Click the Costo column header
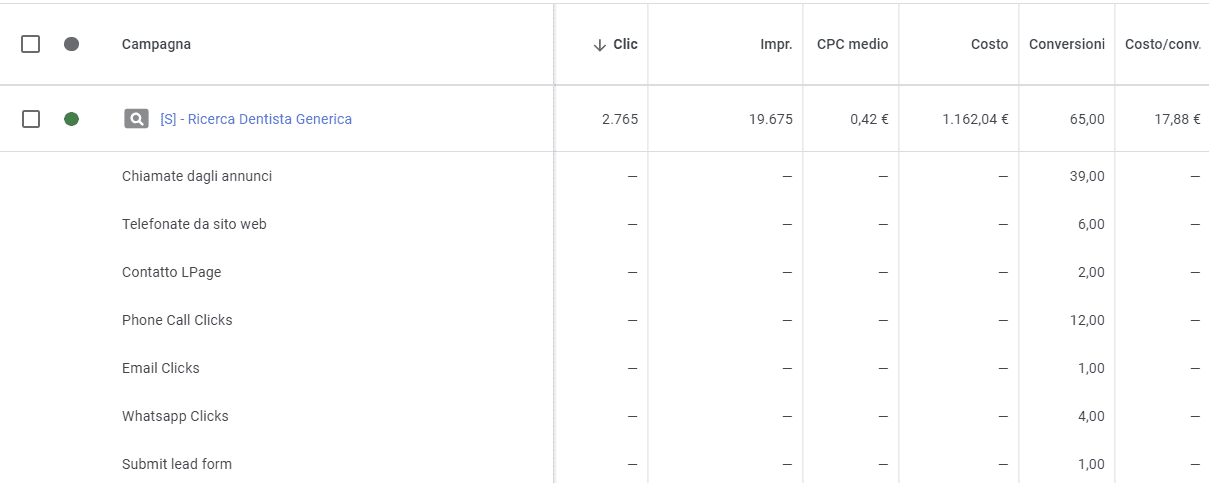This screenshot has height=483, width=1209. pos(989,44)
